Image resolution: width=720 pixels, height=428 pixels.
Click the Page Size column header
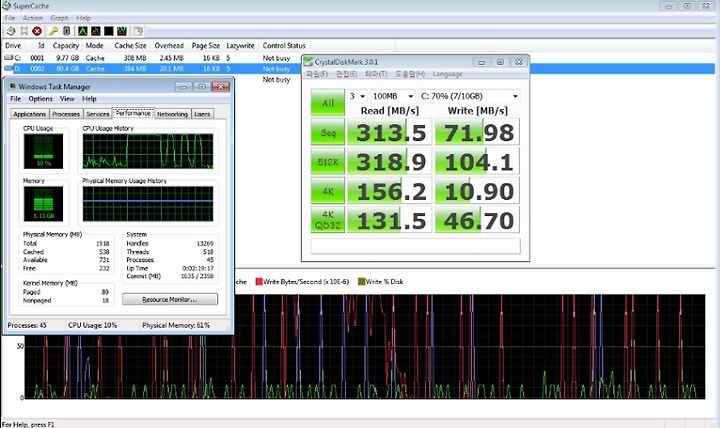206,45
